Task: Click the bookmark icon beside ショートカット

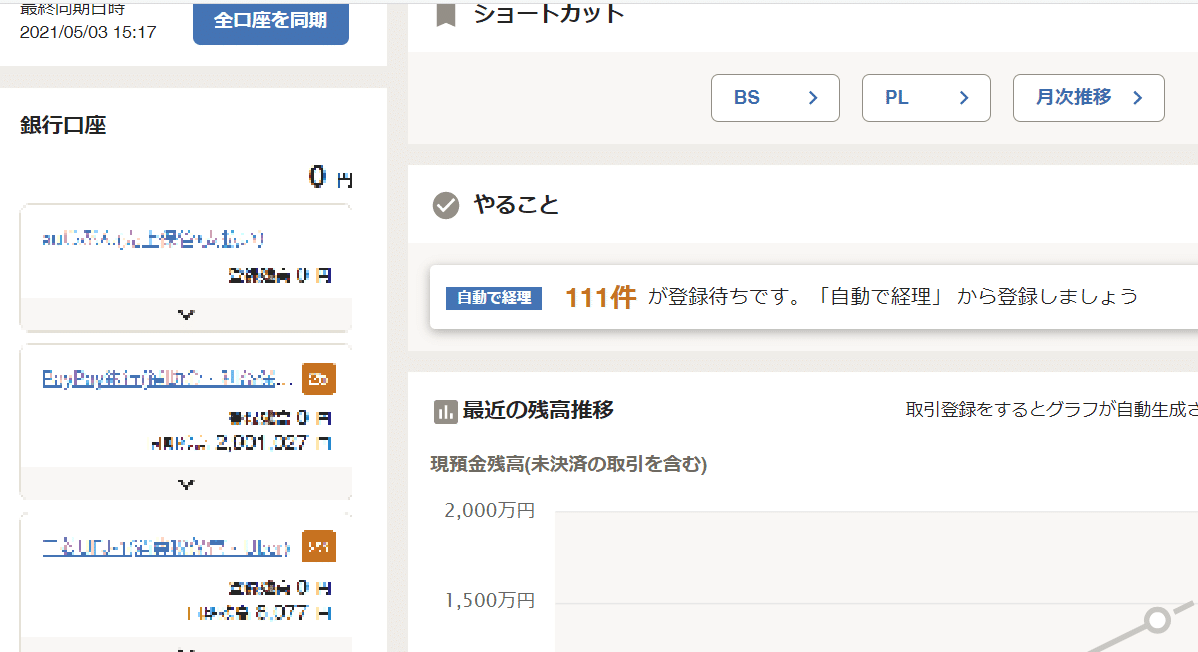Action: tap(446, 15)
